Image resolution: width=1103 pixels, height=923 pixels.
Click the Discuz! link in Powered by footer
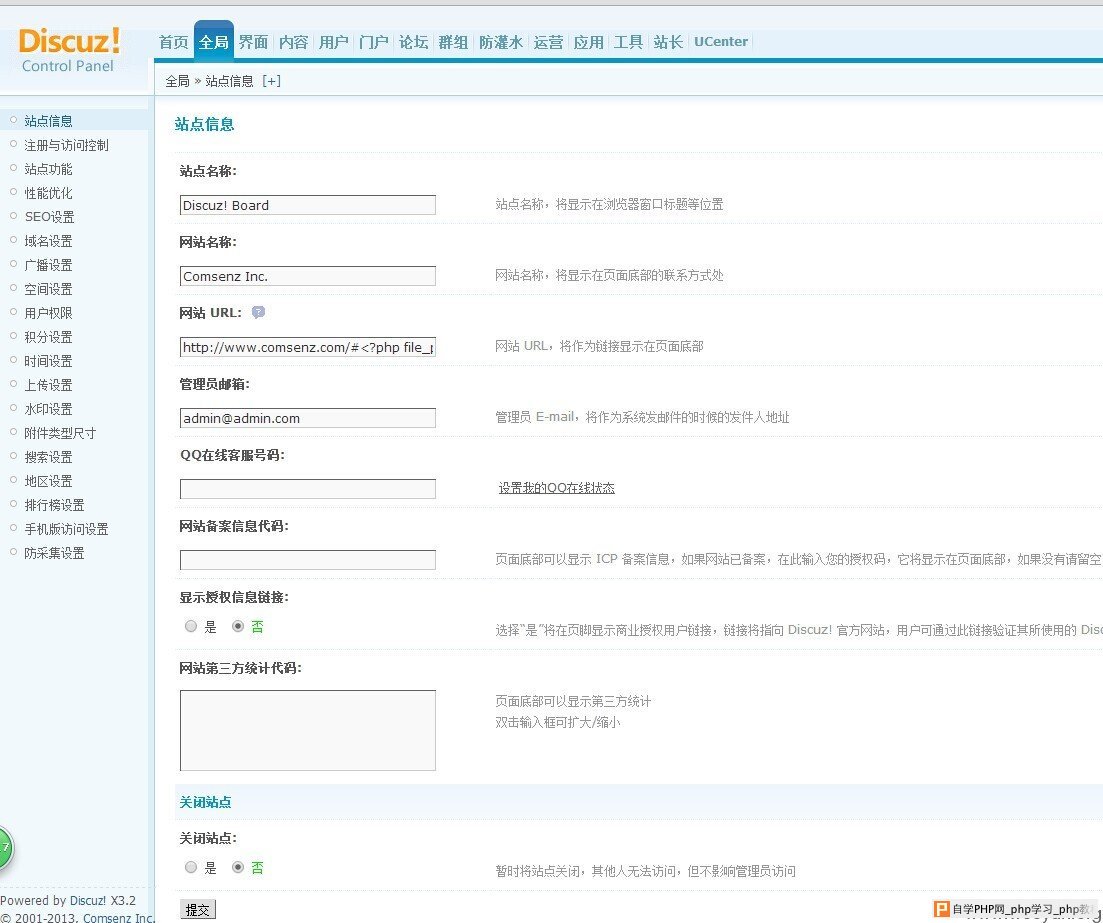tap(88, 900)
